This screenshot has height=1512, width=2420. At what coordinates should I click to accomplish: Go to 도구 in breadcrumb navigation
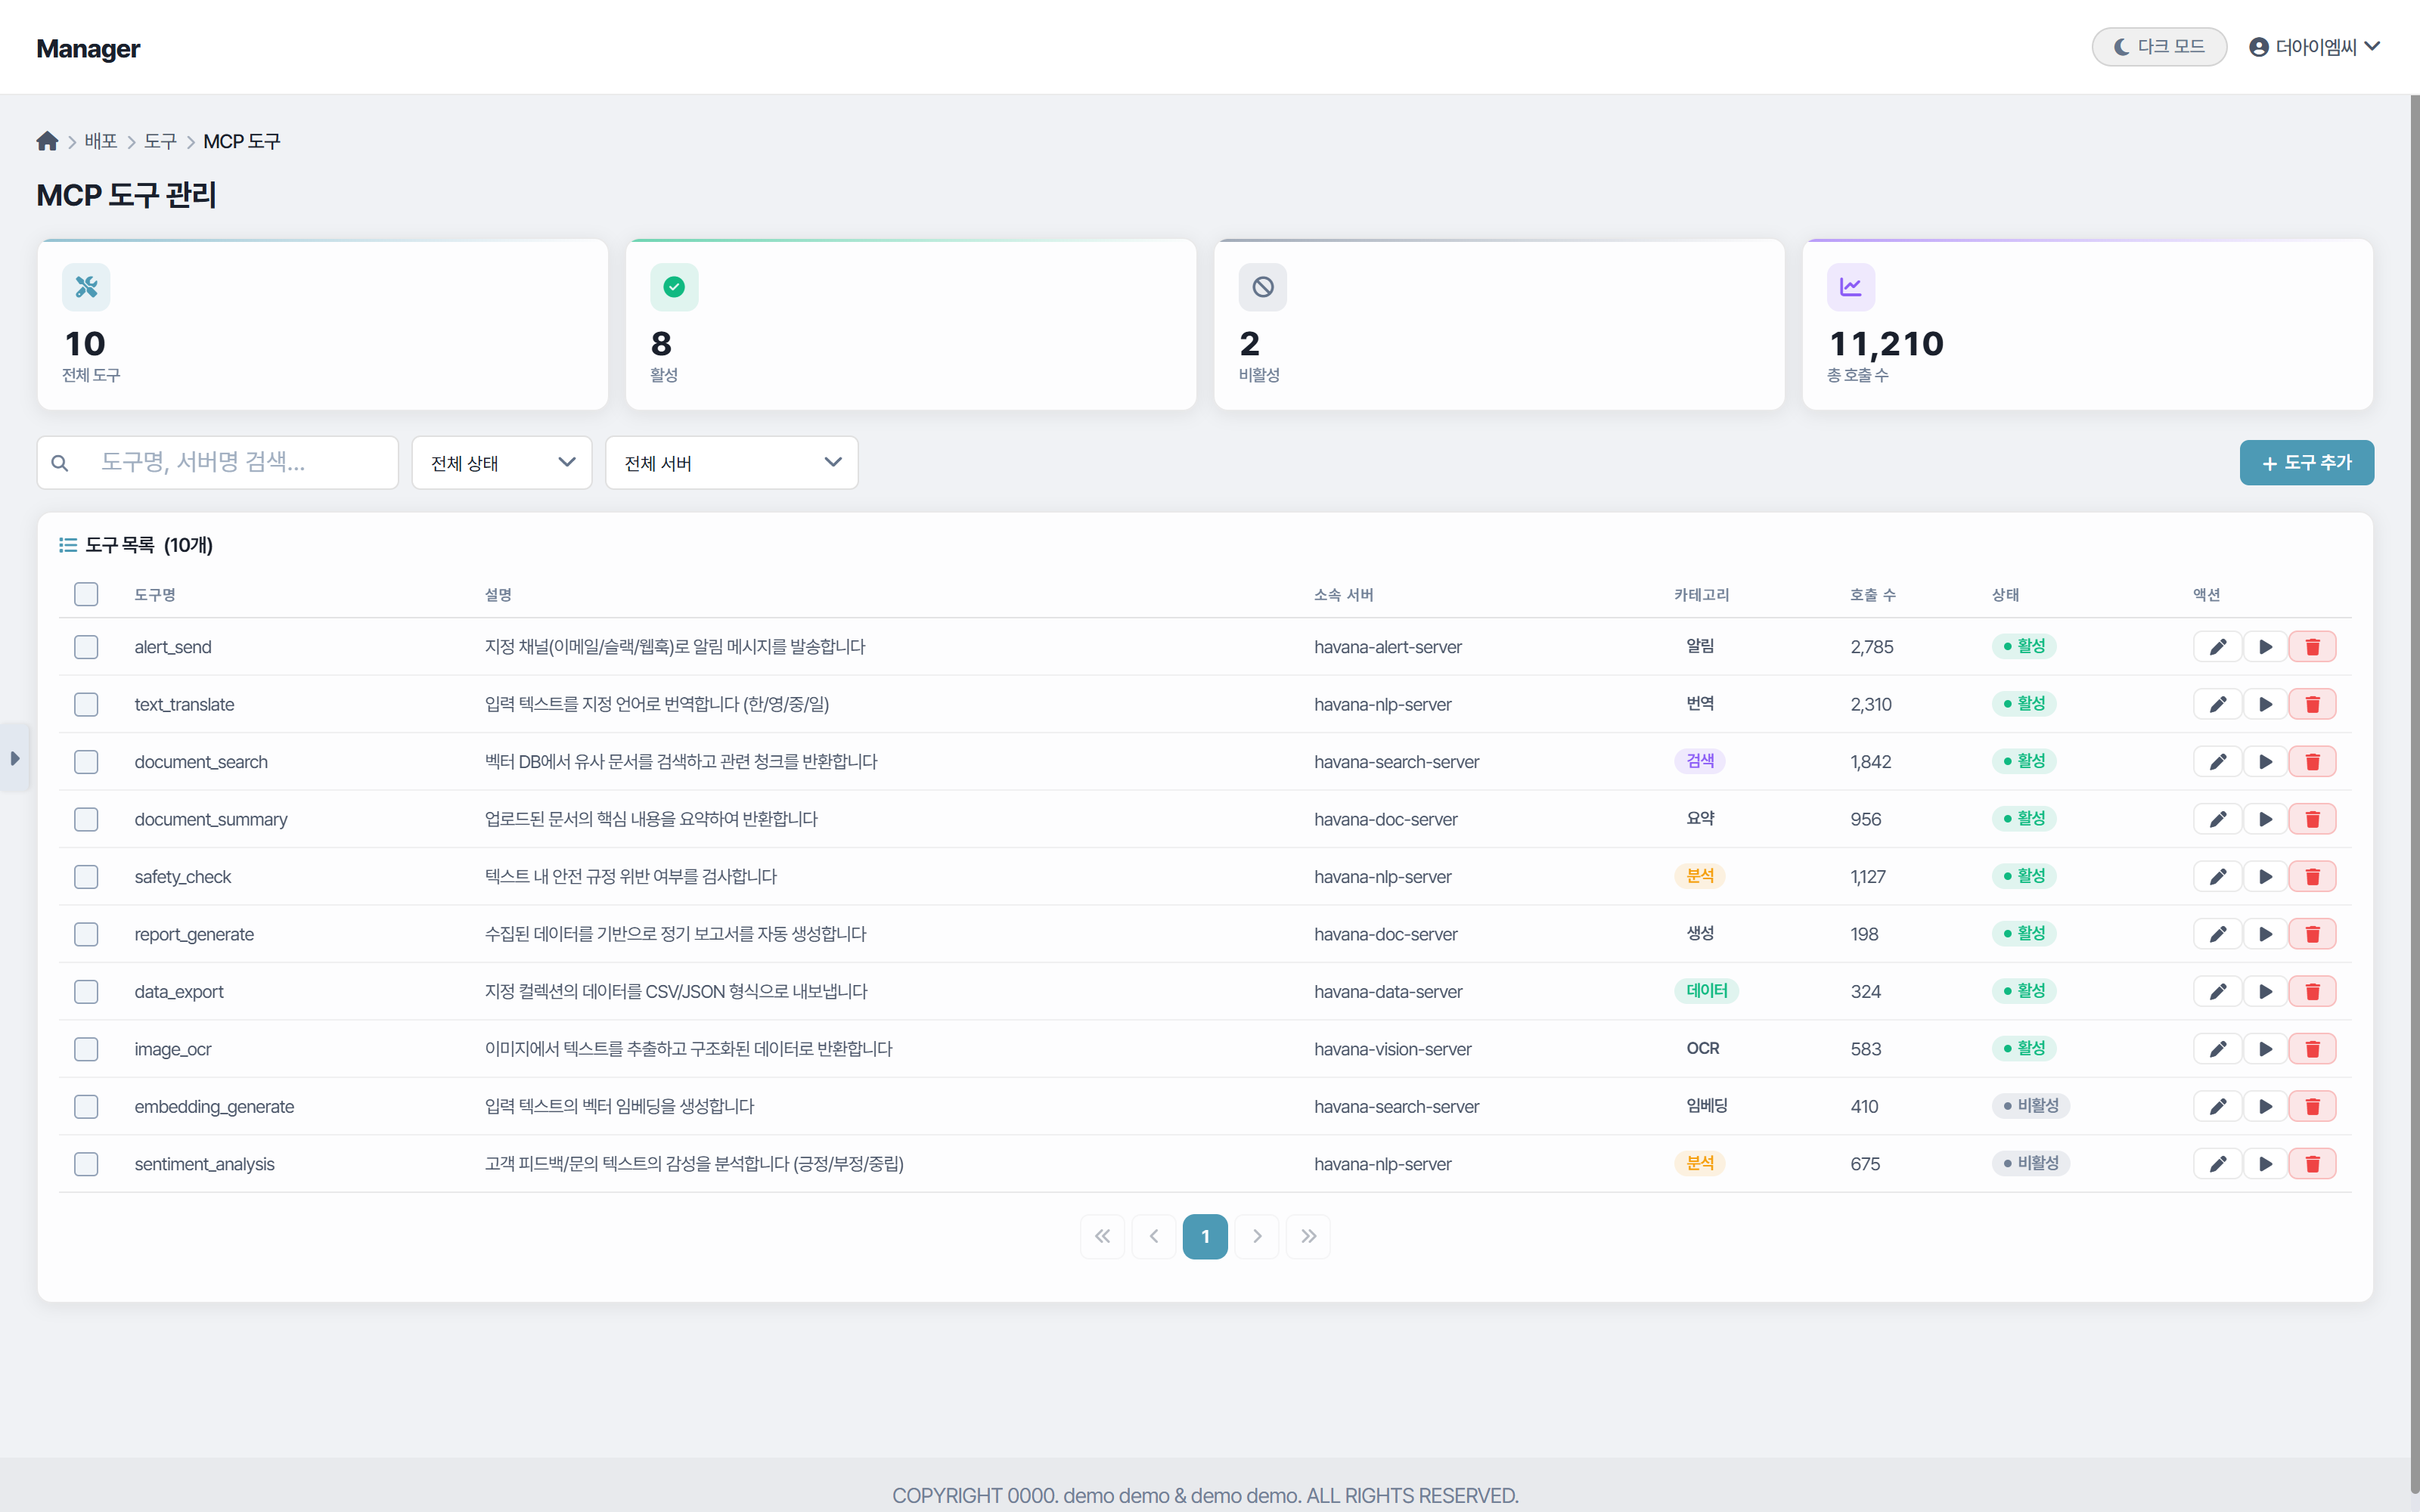coord(160,141)
